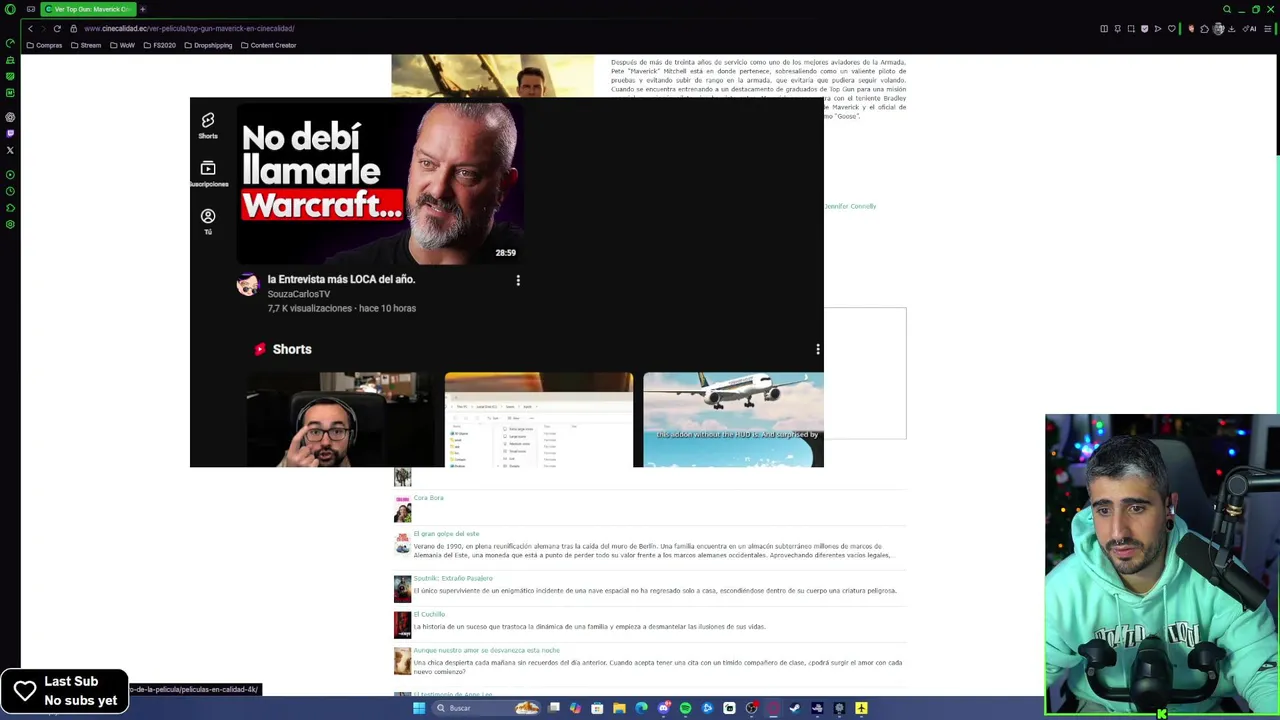Viewport: 1280px width, 720px height.
Task: Open options menu for 'la Entrevista más LOCA' video
Action: [x=518, y=281]
